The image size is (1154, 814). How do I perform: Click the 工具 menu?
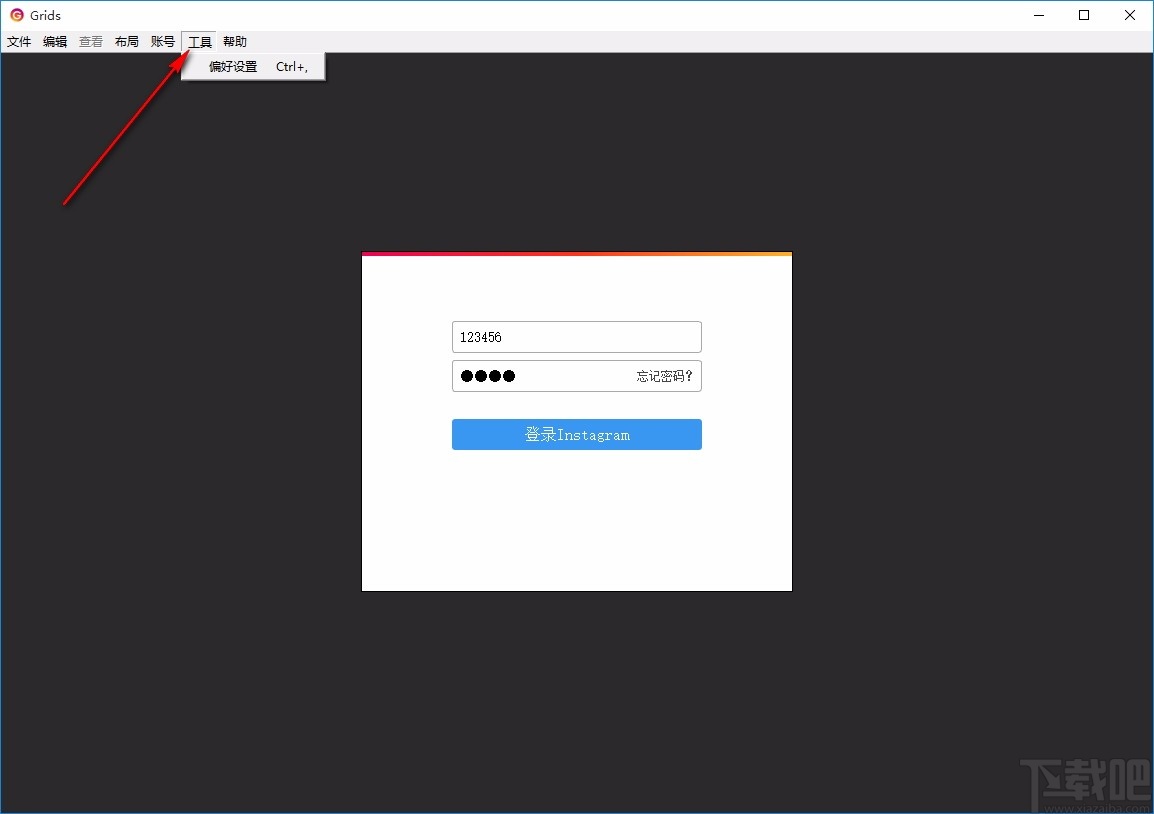(x=199, y=42)
